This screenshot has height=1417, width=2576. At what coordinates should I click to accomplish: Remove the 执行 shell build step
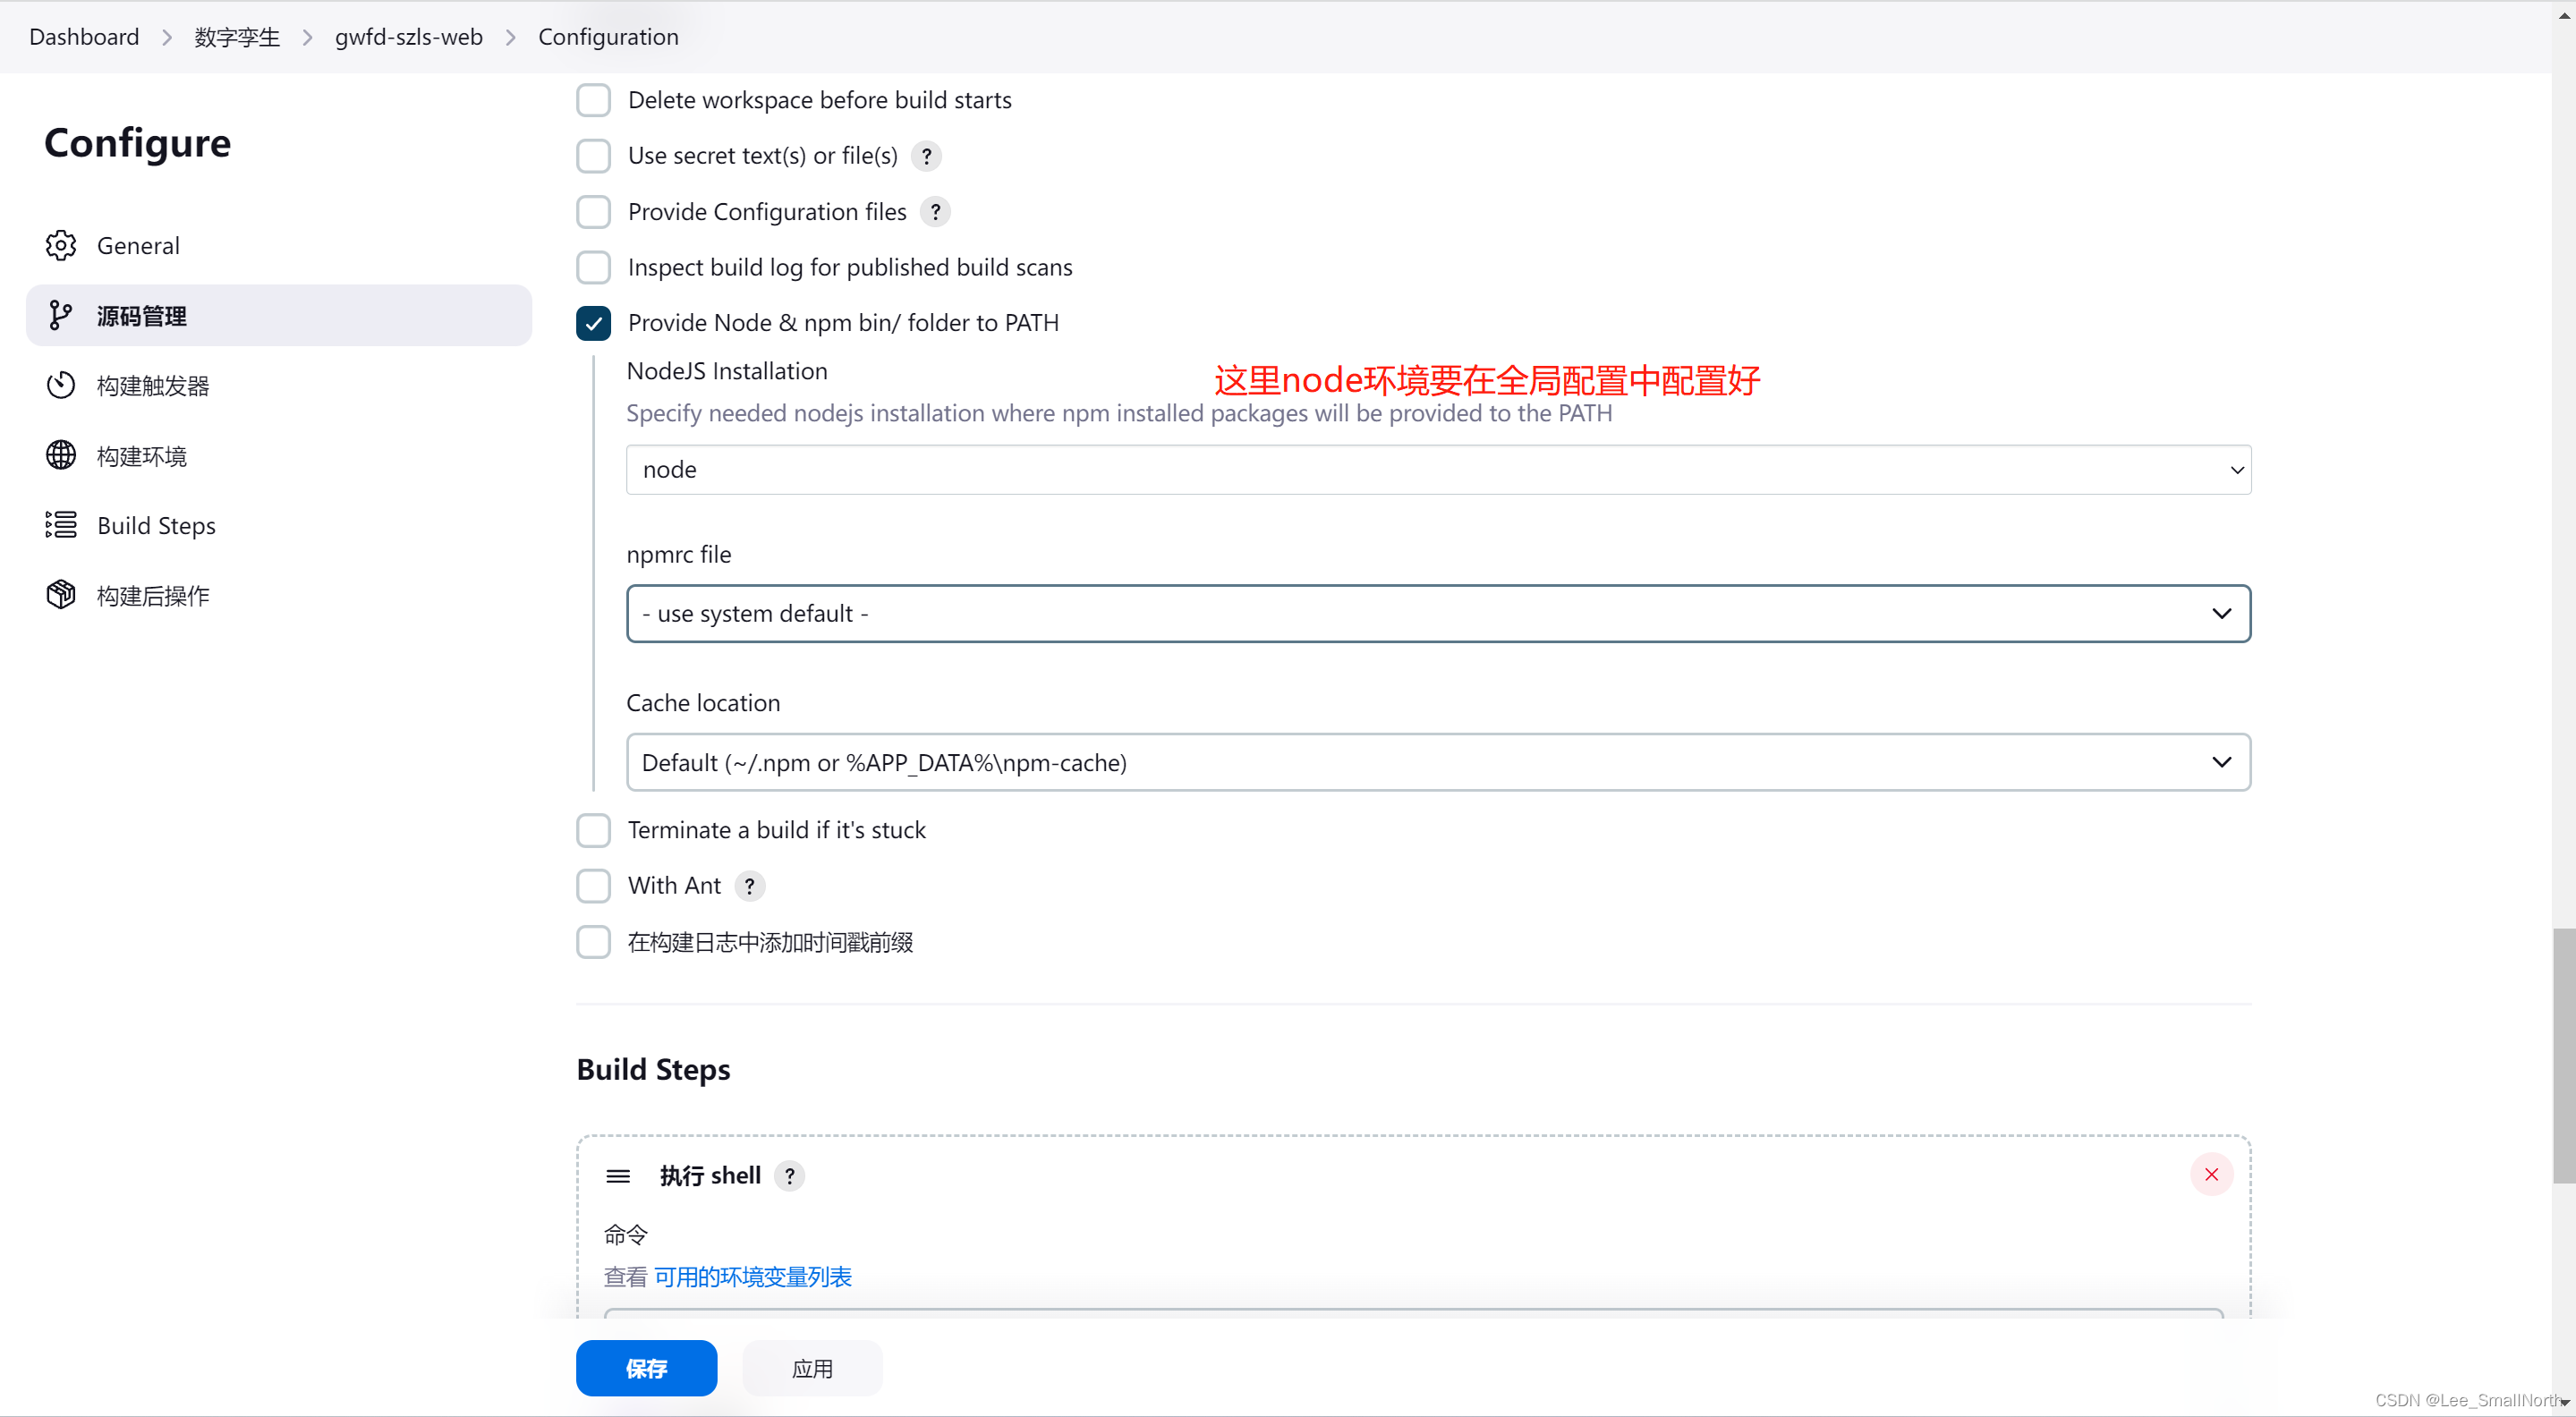pos(2211,1174)
